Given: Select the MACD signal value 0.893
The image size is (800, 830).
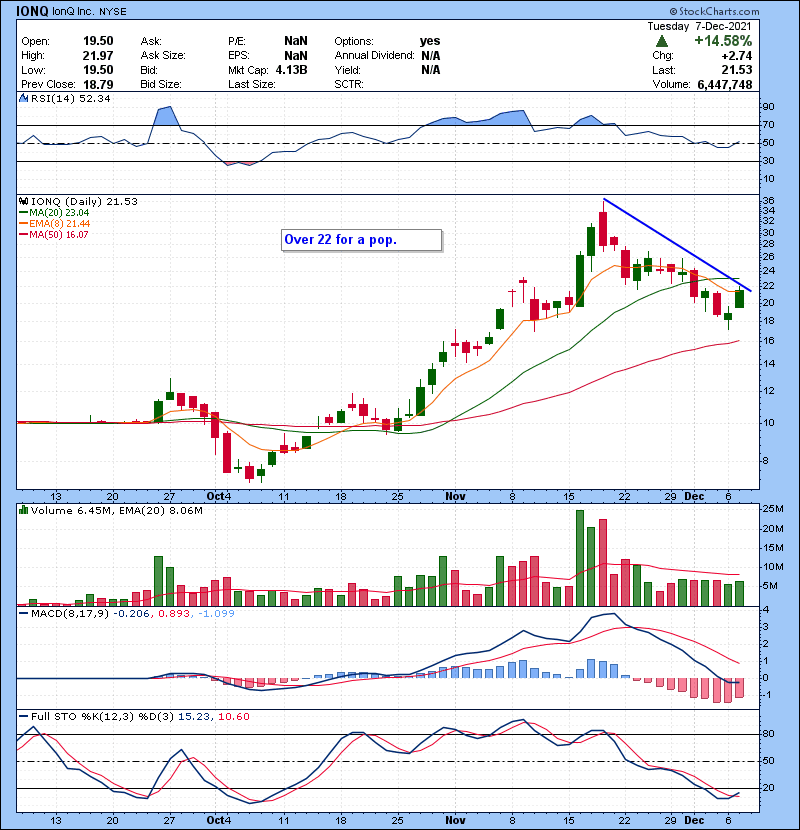Looking at the screenshot, I should pyautogui.click(x=174, y=614).
